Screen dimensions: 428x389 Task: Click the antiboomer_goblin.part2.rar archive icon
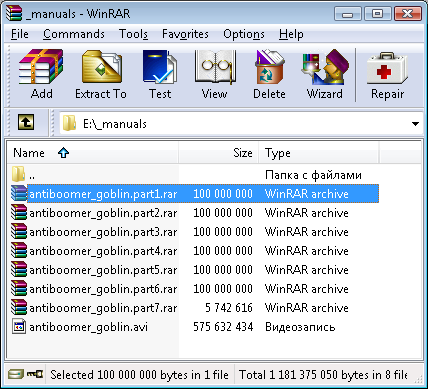tap(19, 212)
